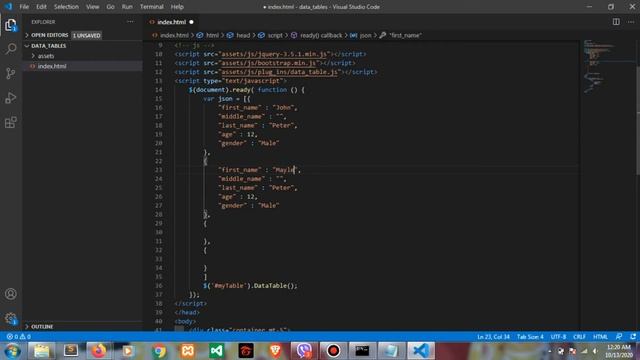Expand the Outline section
The height and width of the screenshot is (360, 640).
(x=42, y=327)
